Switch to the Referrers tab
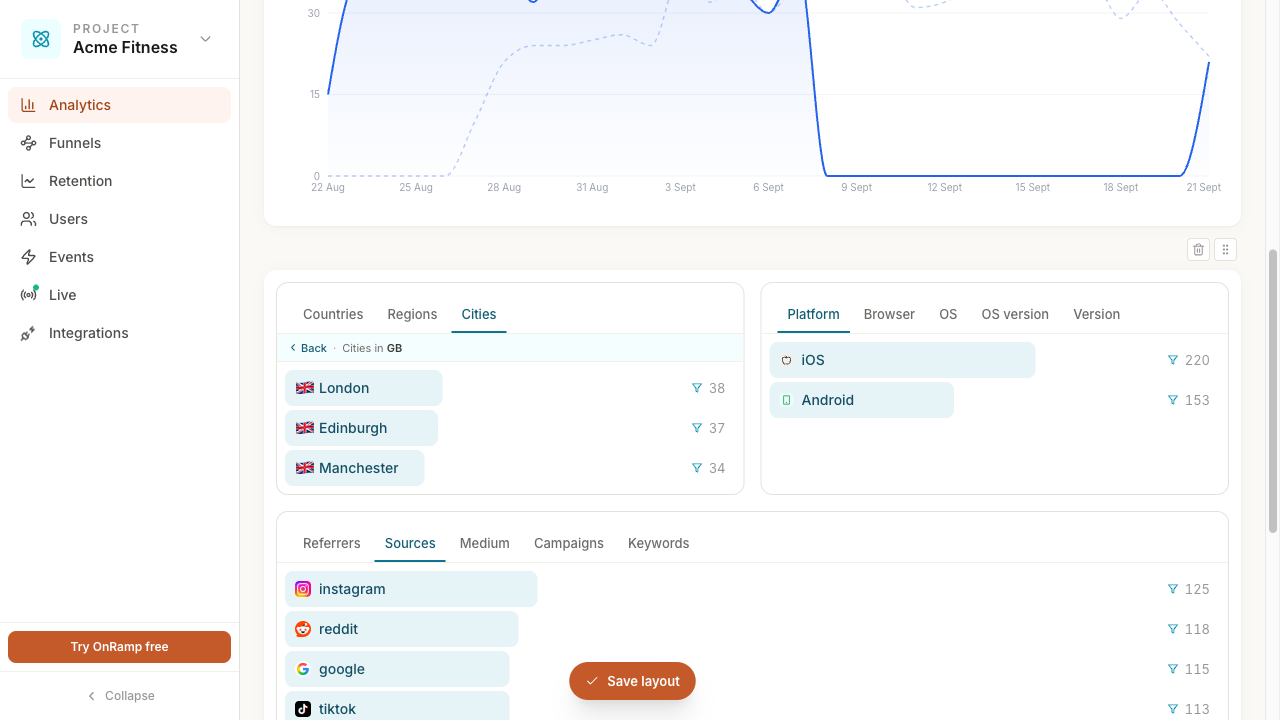1280x720 pixels. click(x=331, y=543)
